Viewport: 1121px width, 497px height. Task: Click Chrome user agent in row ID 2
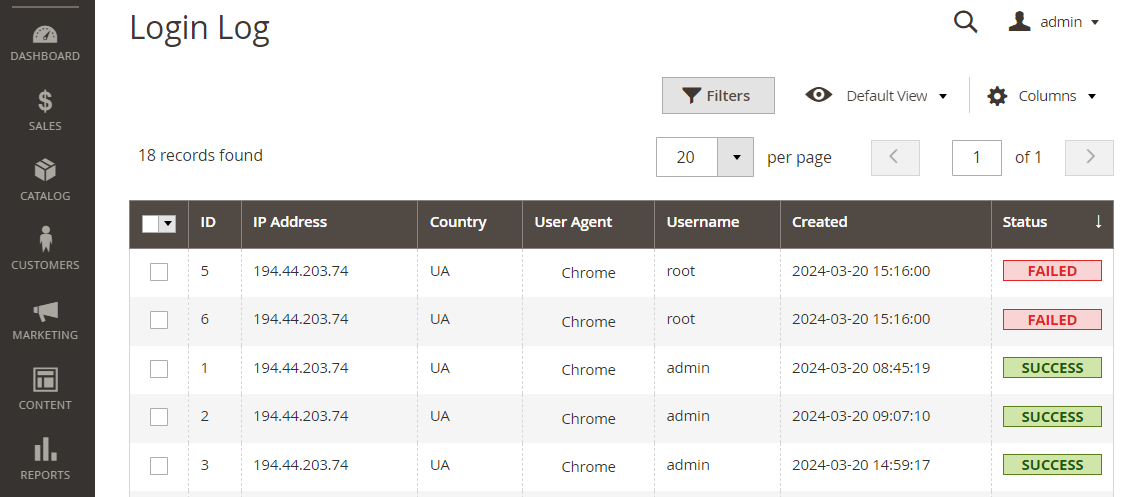[x=588, y=418]
